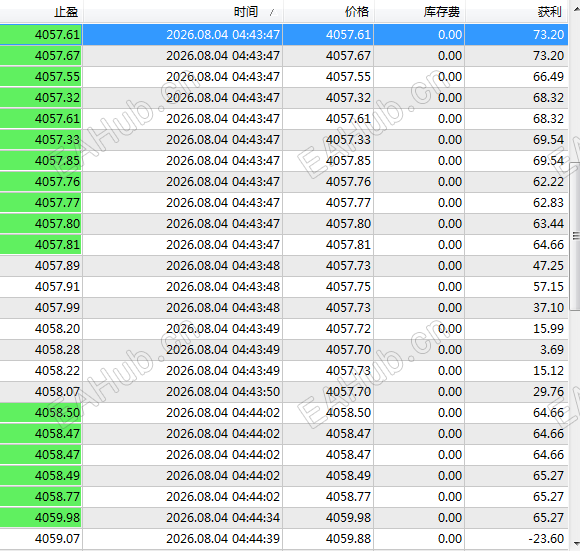Click the scrollbar track below the thumb

click(576, 423)
